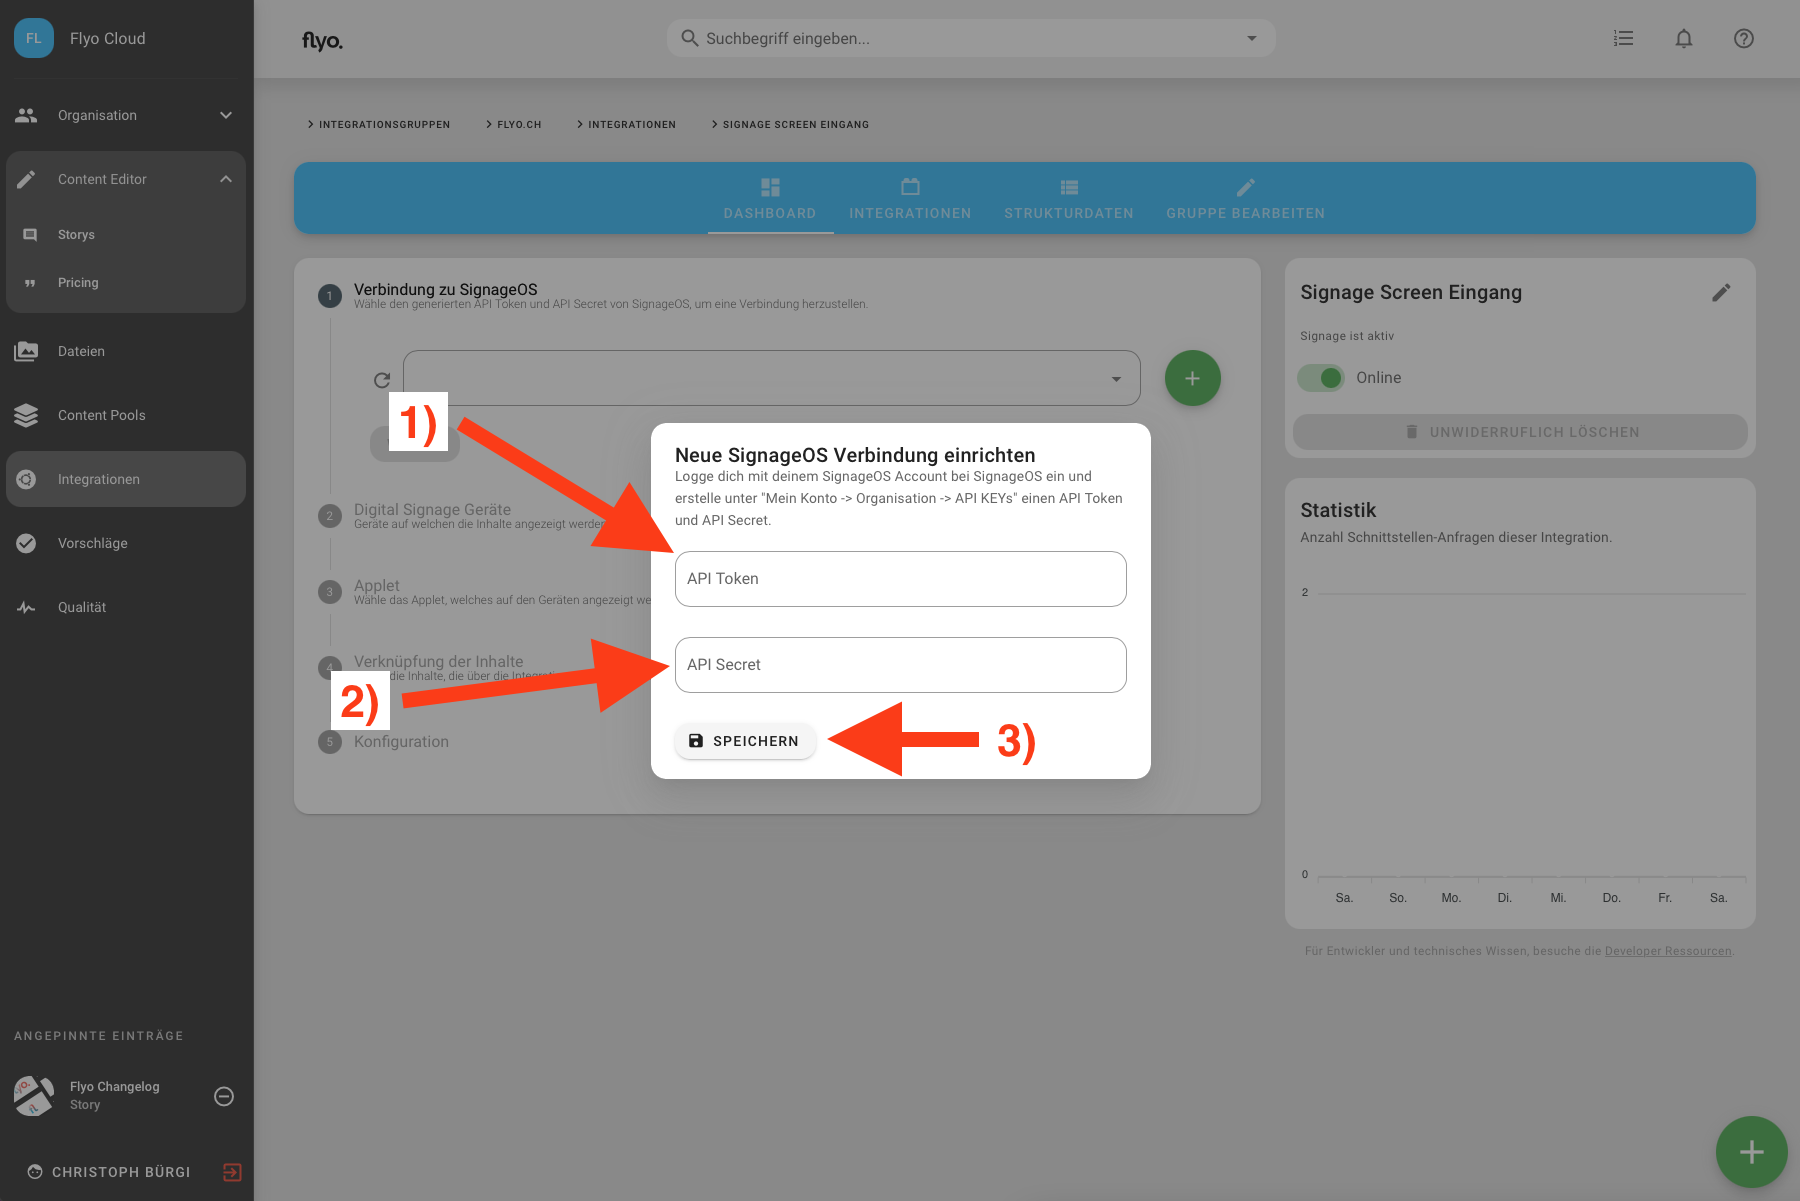
Task: Focus the Suchbegriff eingeben search box
Action: click(x=970, y=38)
